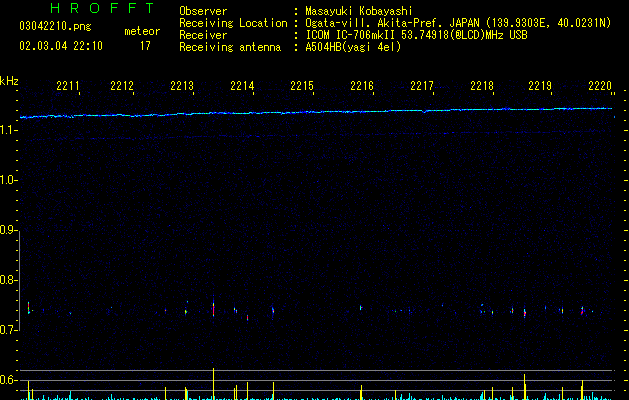Click the 0.9 frequency axis label
The image size is (629, 400).
9,230
